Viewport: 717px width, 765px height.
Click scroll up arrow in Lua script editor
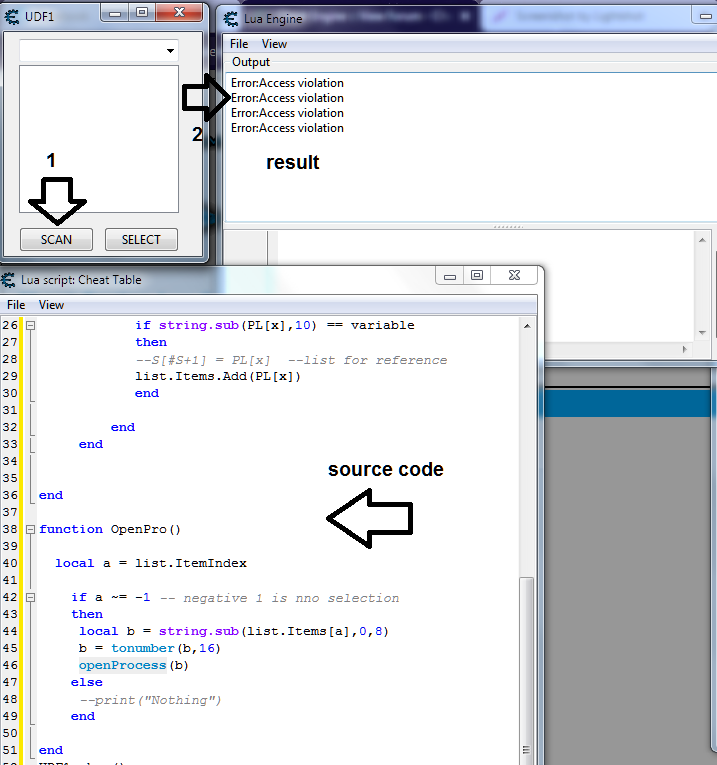527,326
